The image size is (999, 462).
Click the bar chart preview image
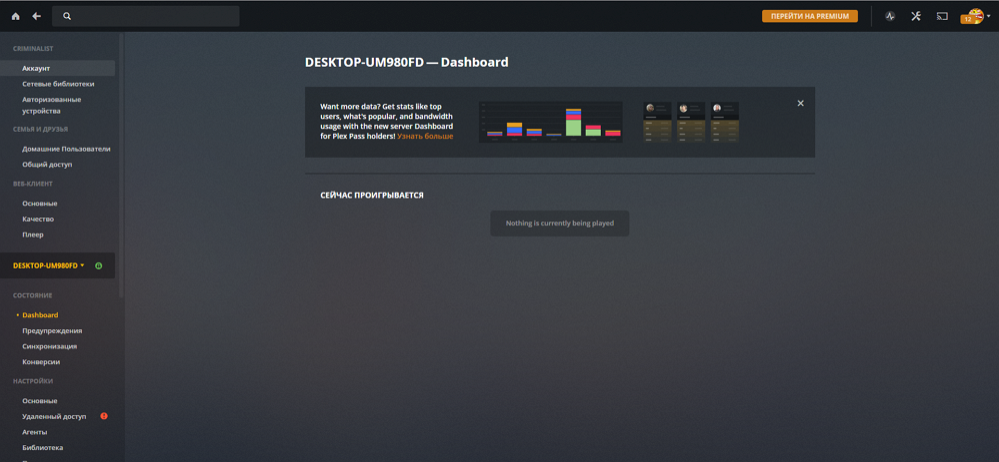tap(550, 122)
